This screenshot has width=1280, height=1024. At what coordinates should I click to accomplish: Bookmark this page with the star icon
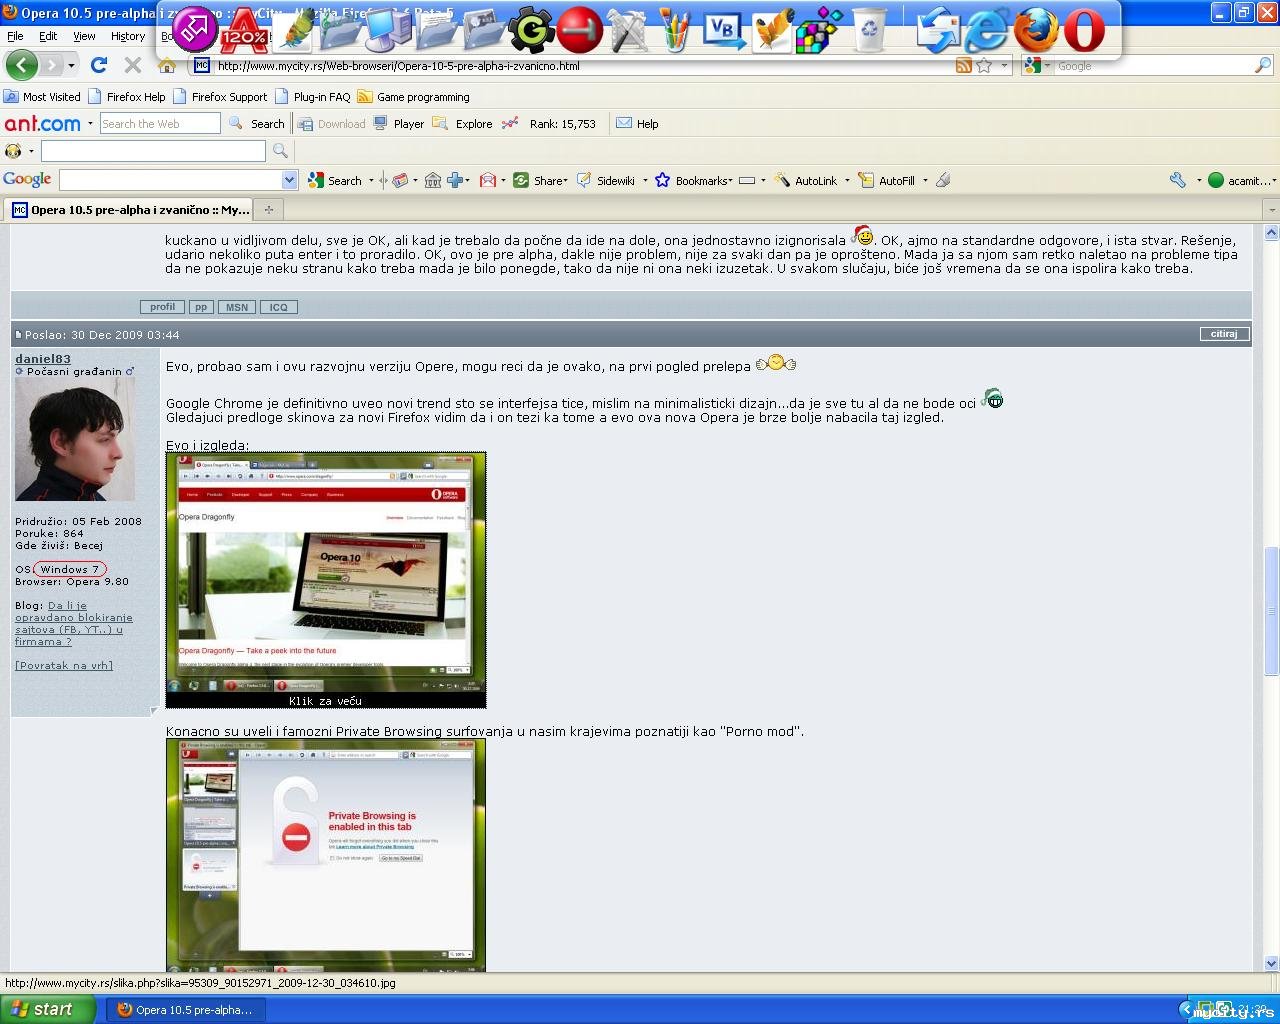pos(984,66)
